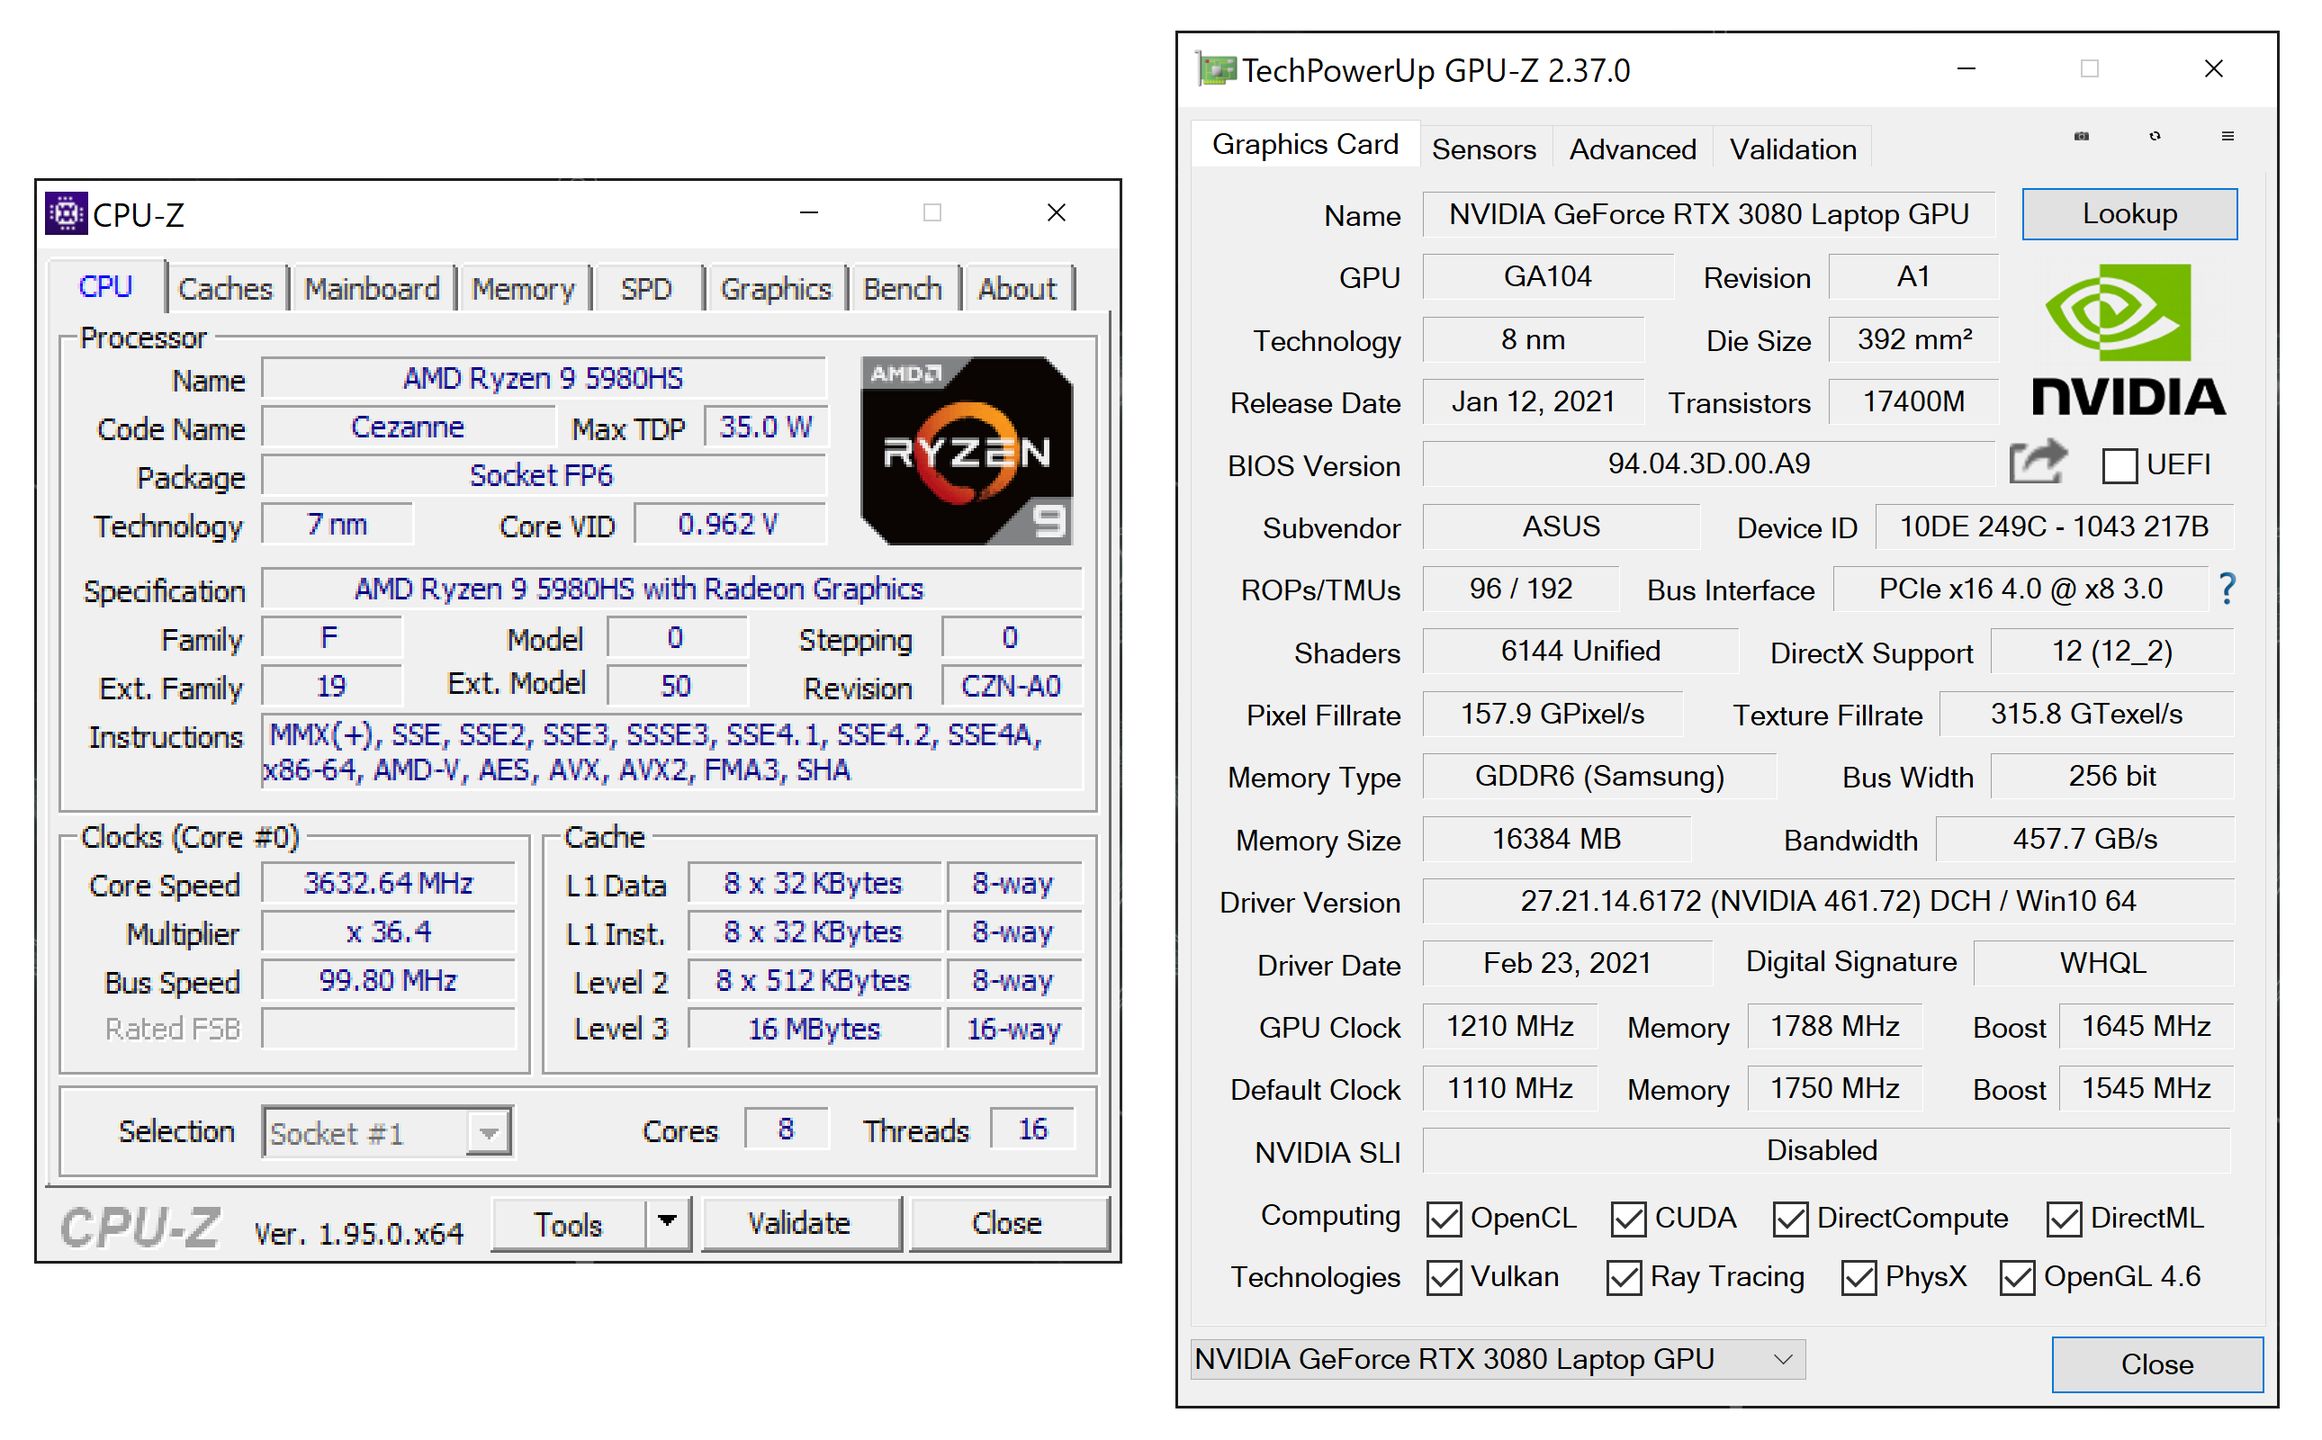Click the GPU-Z title bar app icon
The image size is (2322, 1440).
(x=1217, y=70)
